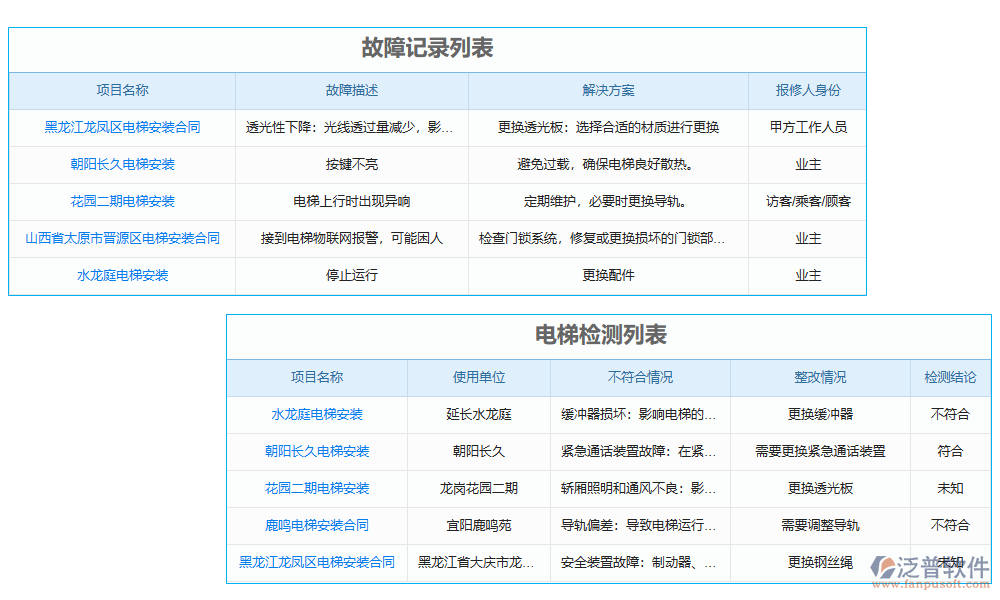The image size is (1000, 600).
Task: Select the 宜阳鹿鸣苑 unit cell
Action: (479, 525)
